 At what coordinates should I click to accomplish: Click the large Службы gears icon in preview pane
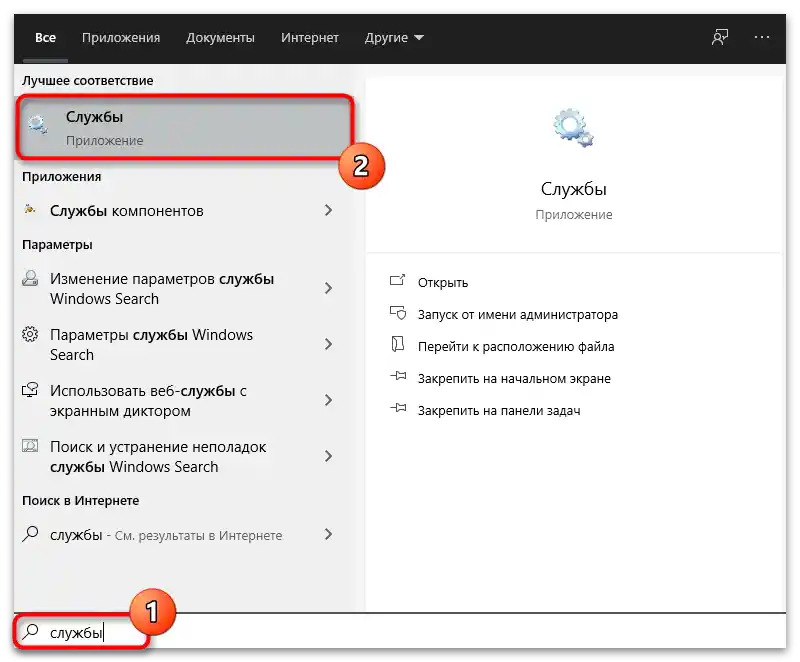coord(573,129)
